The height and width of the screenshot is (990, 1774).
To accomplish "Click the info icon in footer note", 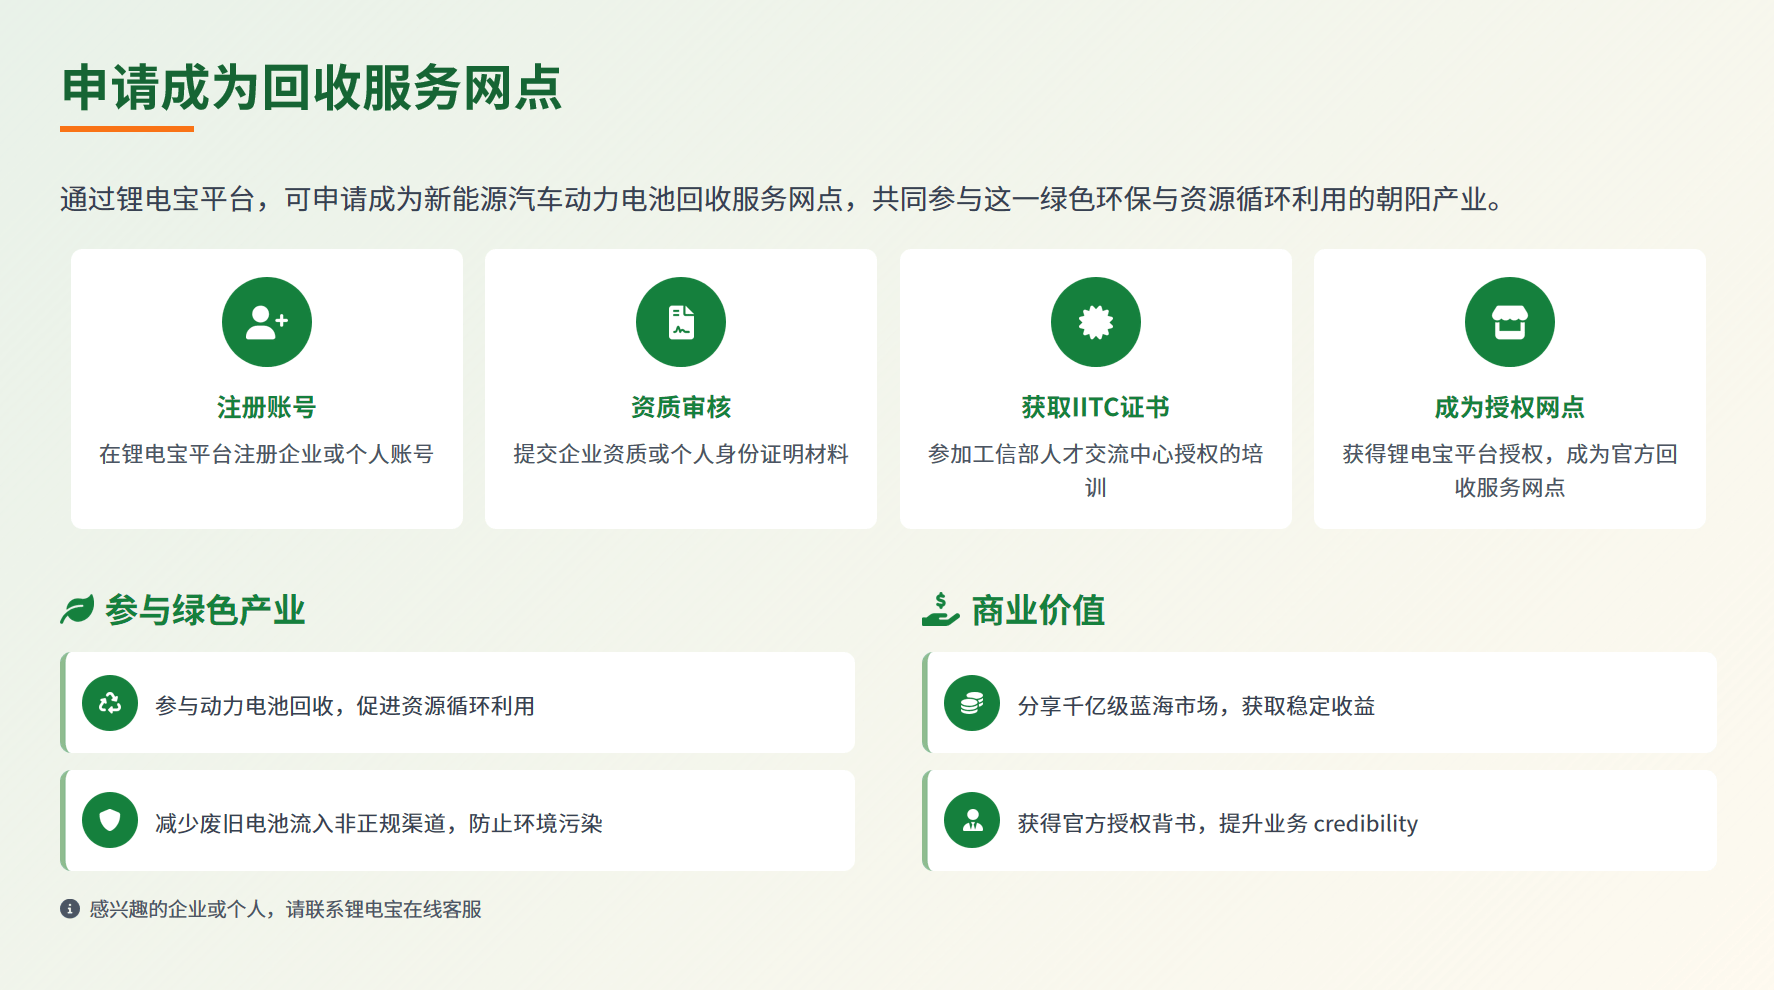I will coord(70,909).
